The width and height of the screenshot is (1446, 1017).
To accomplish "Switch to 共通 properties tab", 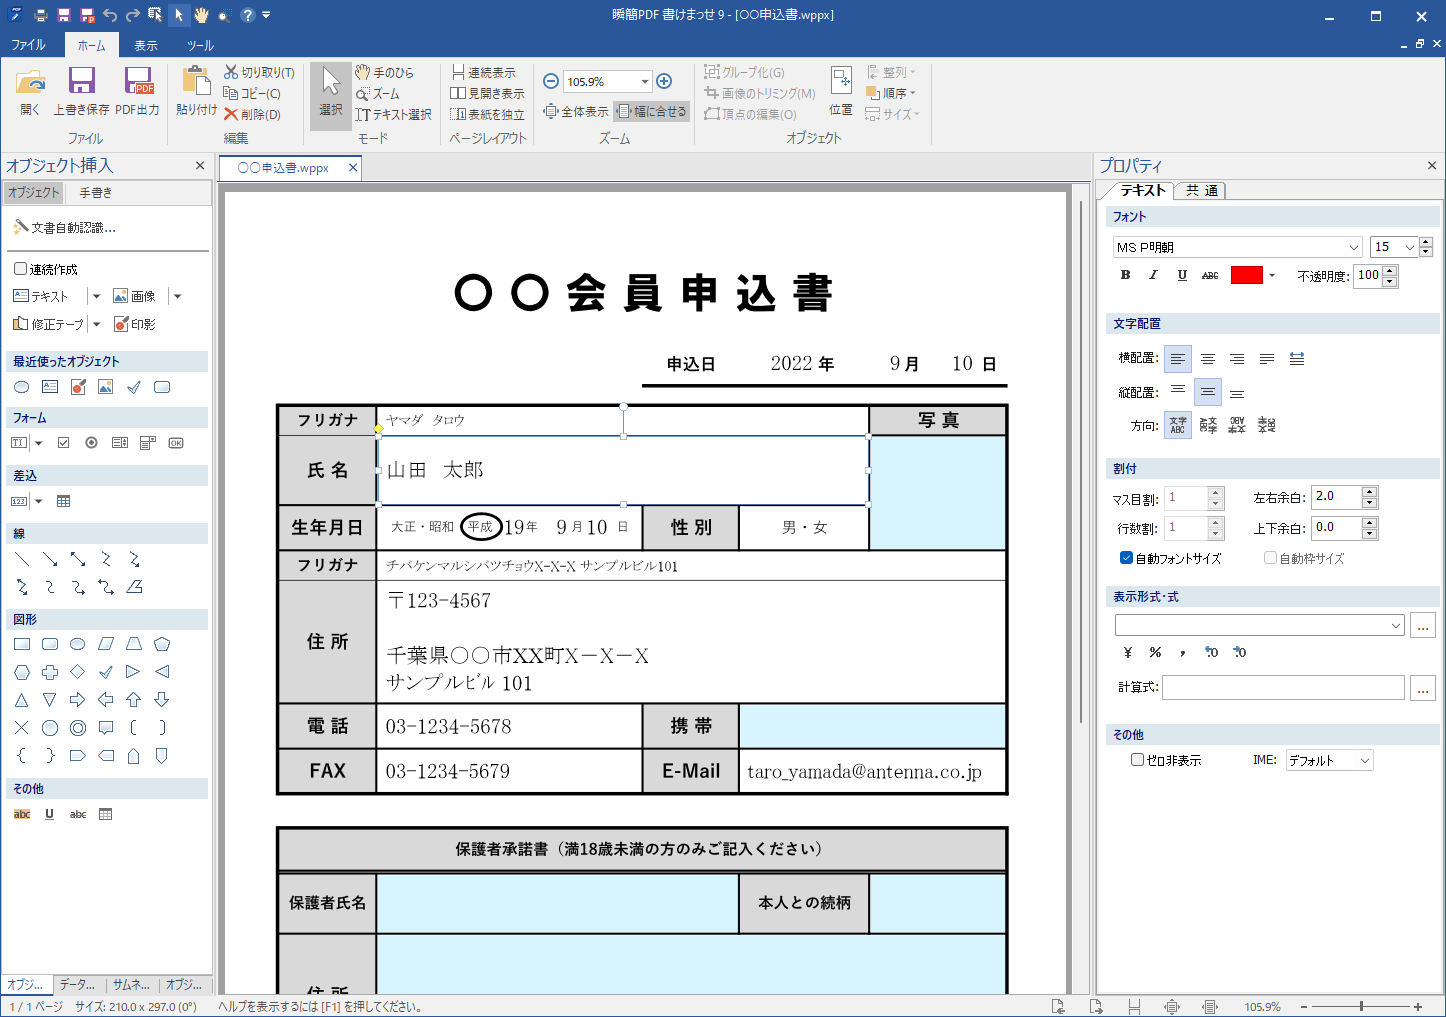I will point(1201,190).
